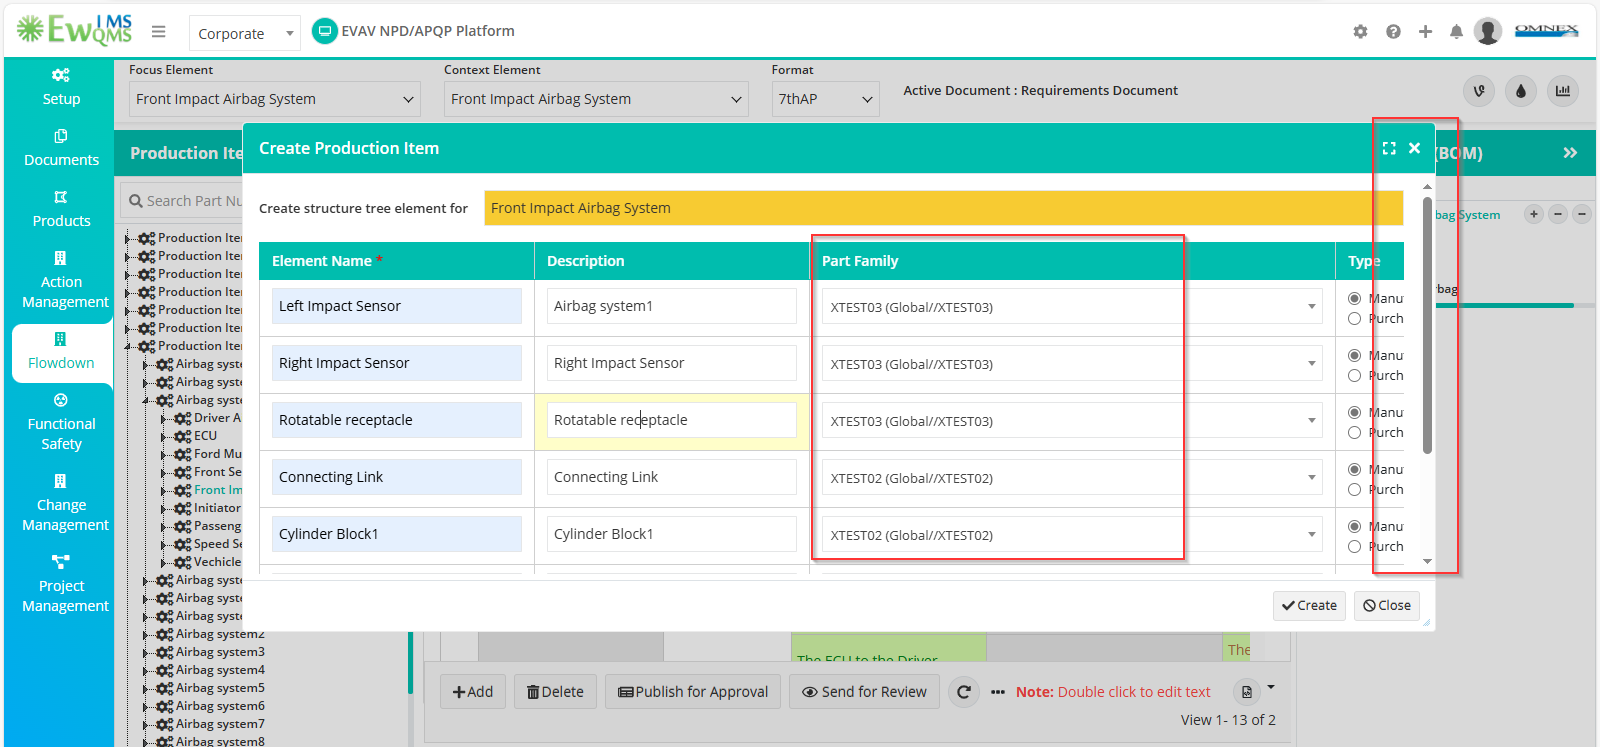Select Purch radio for Rotatable receptacle
This screenshot has height=747, width=1600.
click(x=1354, y=433)
